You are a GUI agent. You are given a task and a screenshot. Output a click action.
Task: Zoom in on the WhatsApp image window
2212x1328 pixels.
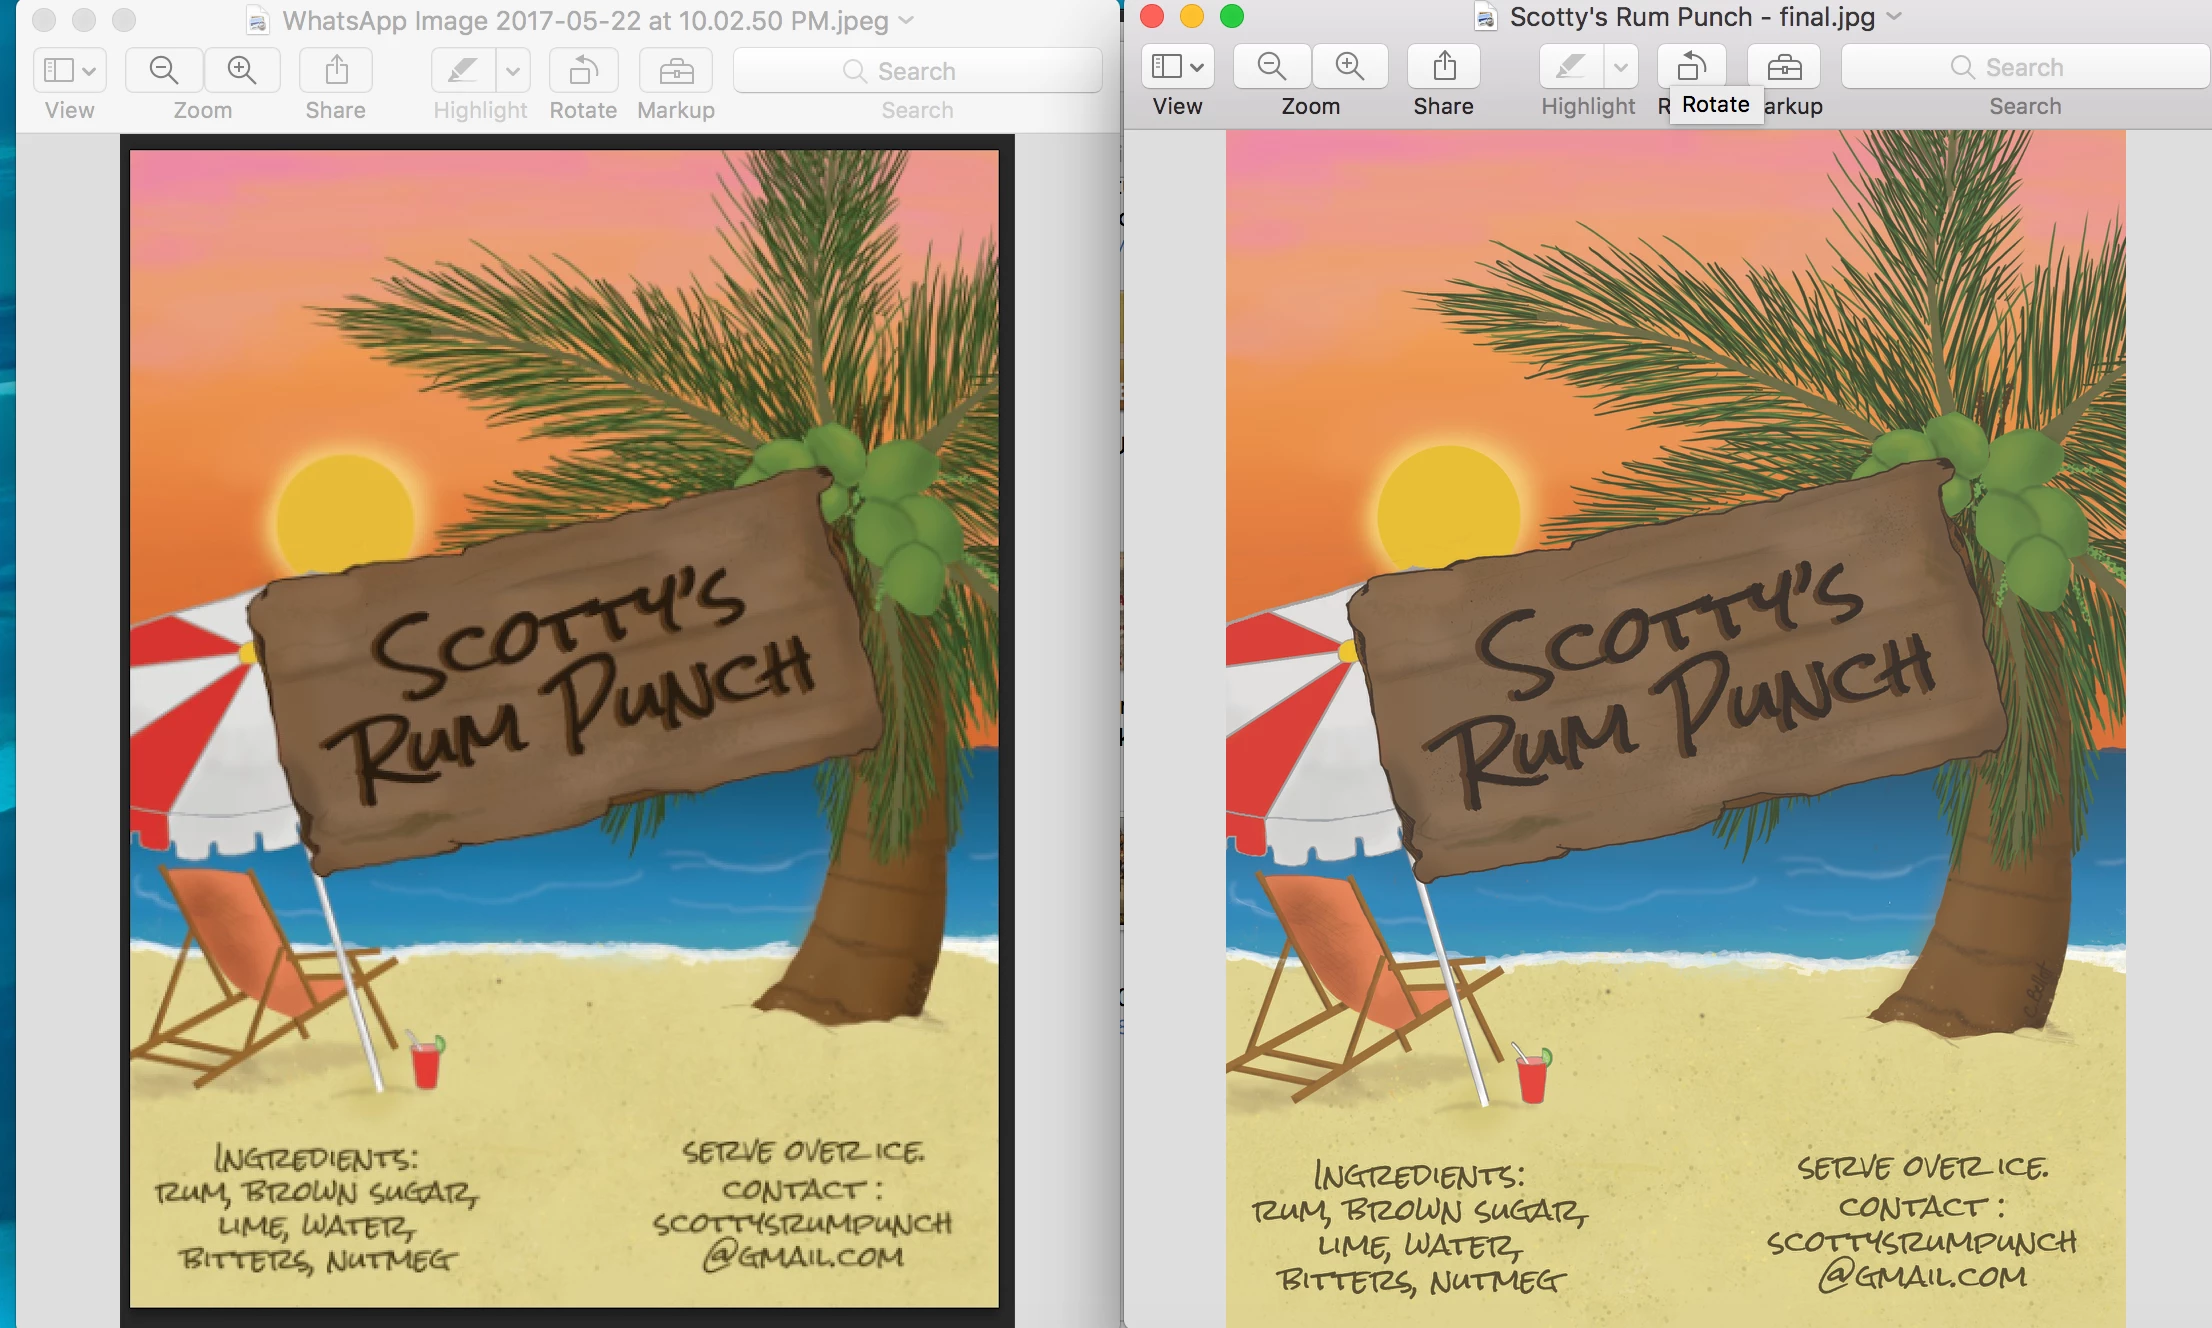coord(242,71)
